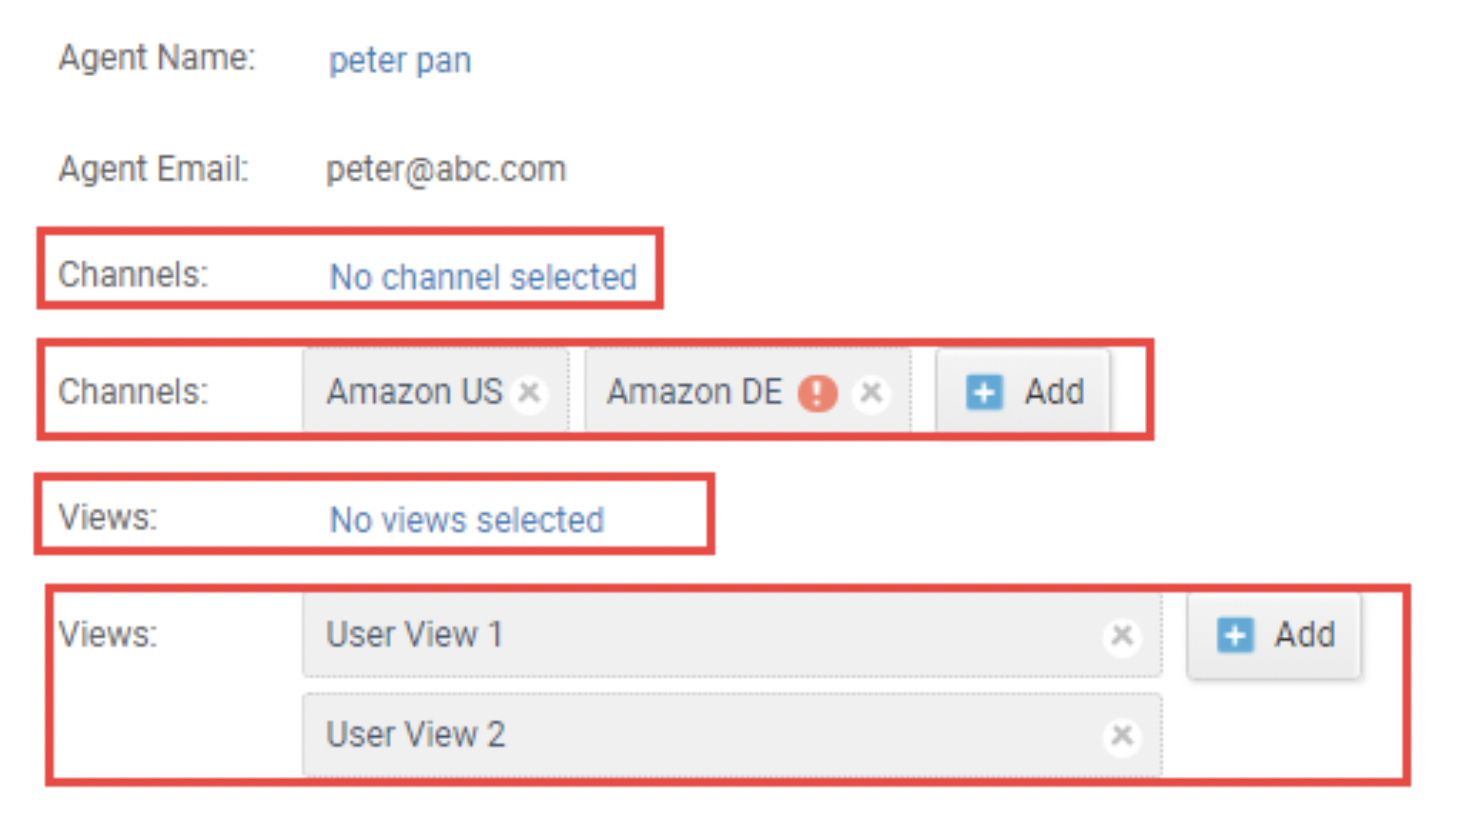The image size is (1476, 840).
Task: Click the orange warning icon on Amazon DE
Action: [x=817, y=393]
